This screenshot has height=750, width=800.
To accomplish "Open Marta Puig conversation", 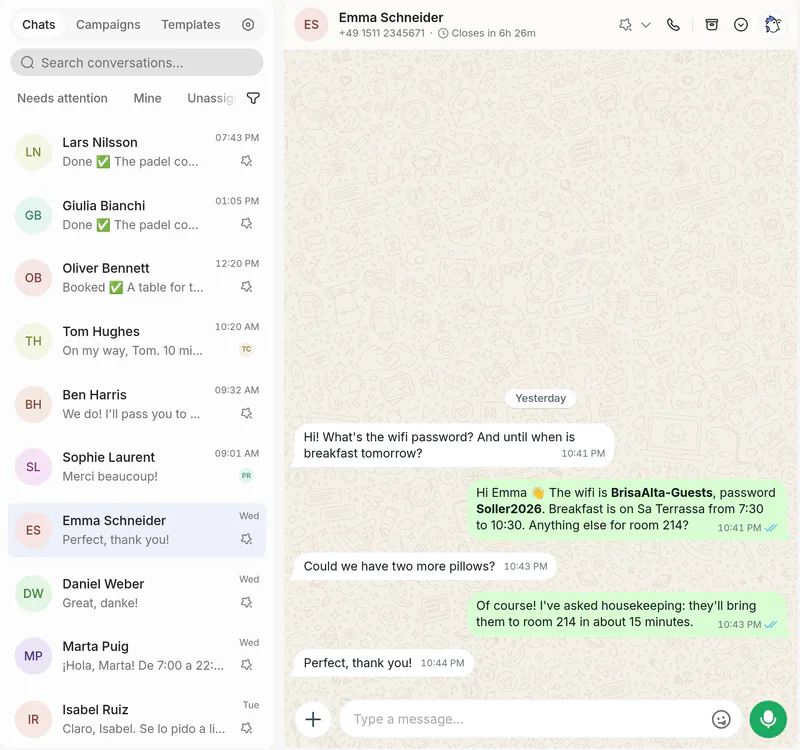I will tap(137, 656).
